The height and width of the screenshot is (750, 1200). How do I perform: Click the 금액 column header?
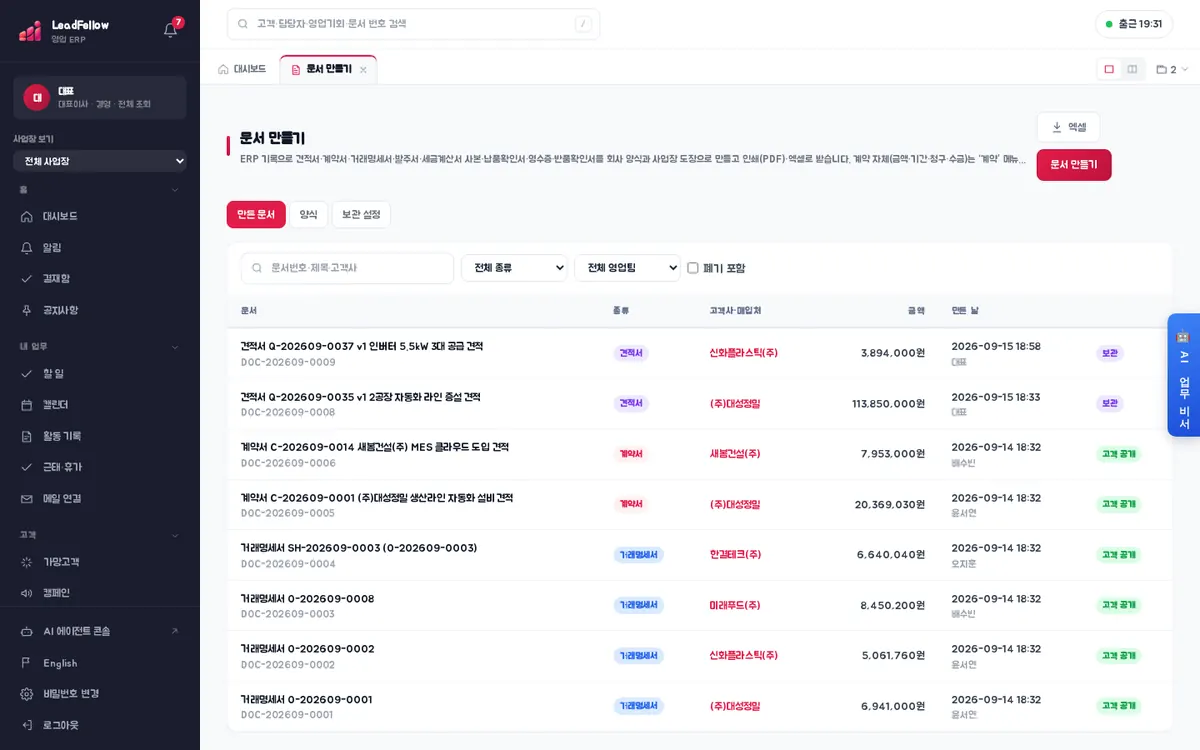[x=916, y=311]
